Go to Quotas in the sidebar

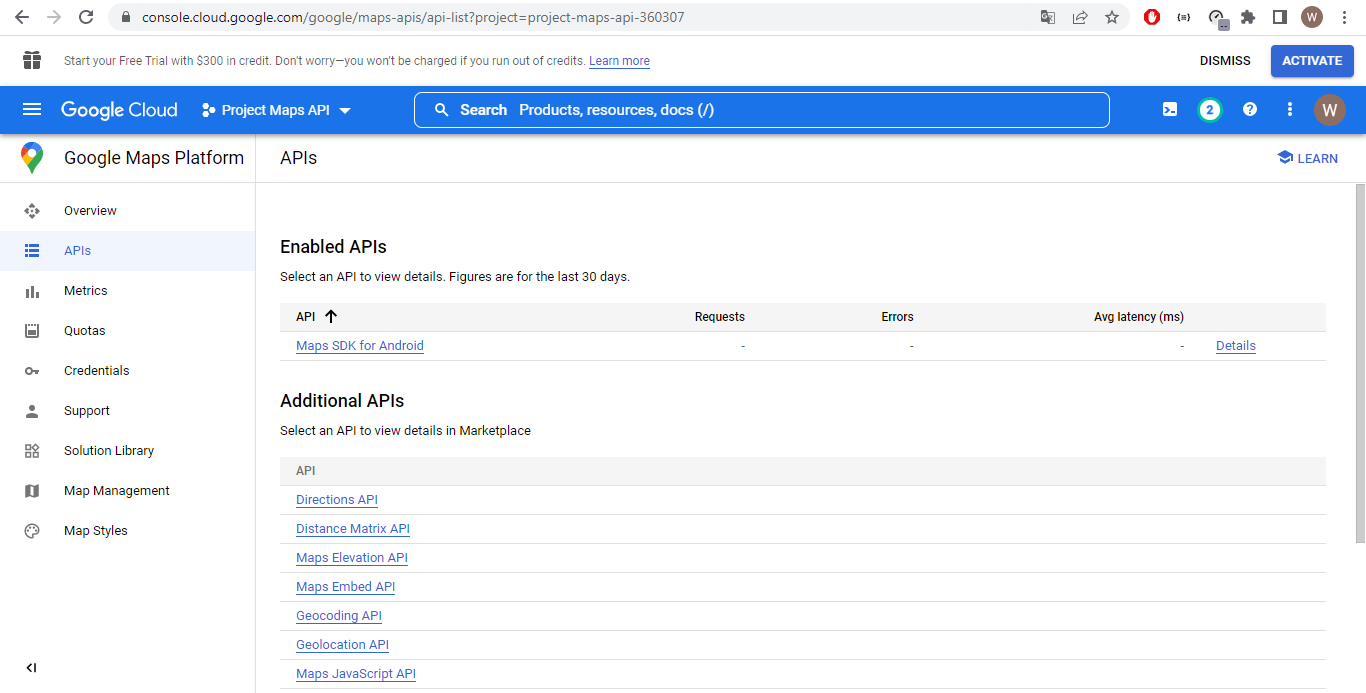(x=128, y=331)
